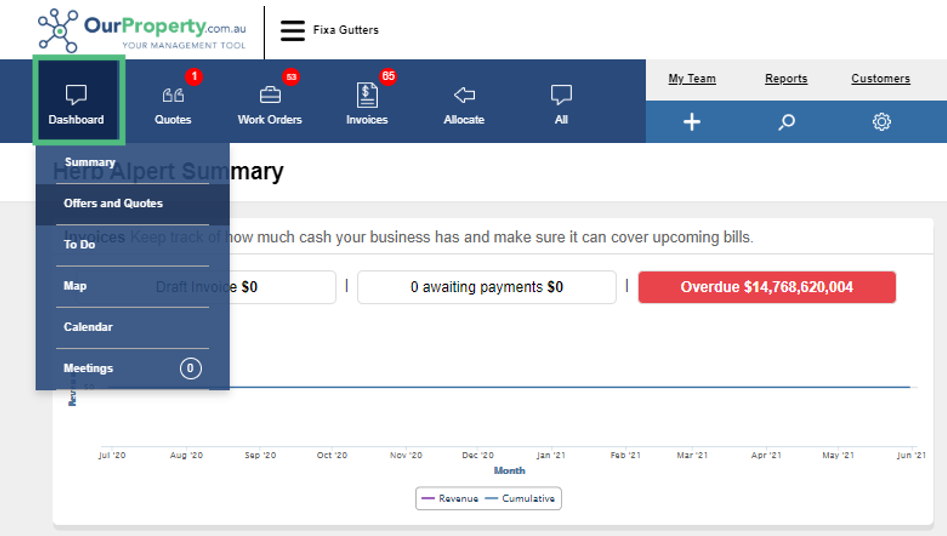This screenshot has height=536, width=947.
Task: Click the Quotes icon in navigation bar
Action: (173, 95)
